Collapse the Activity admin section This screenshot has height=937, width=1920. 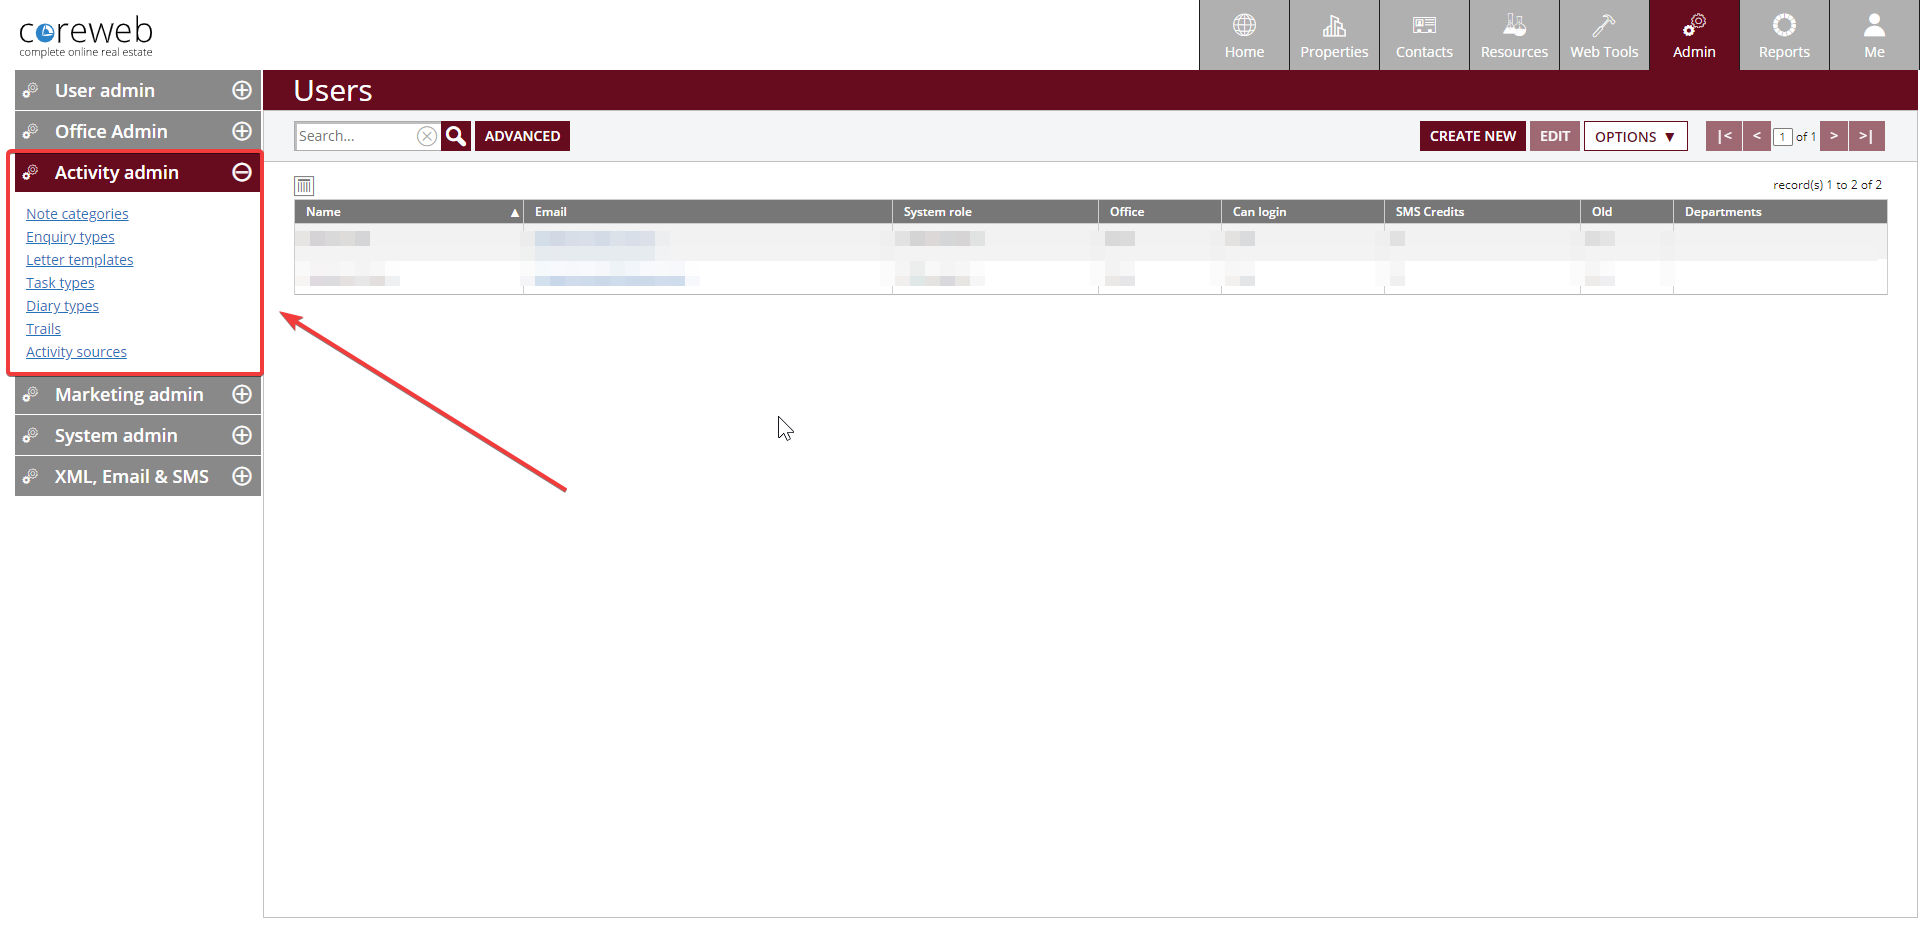(x=241, y=172)
